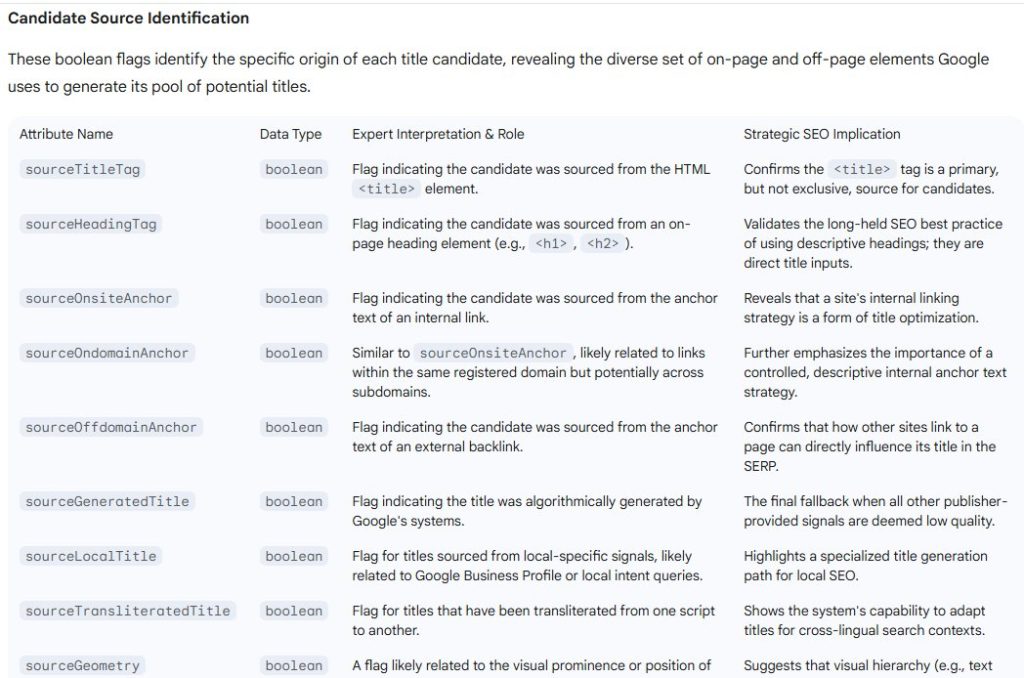This screenshot has width=1024, height=678.
Task: Click the sourceGeometry attribute name chip
Action: click(x=83, y=666)
